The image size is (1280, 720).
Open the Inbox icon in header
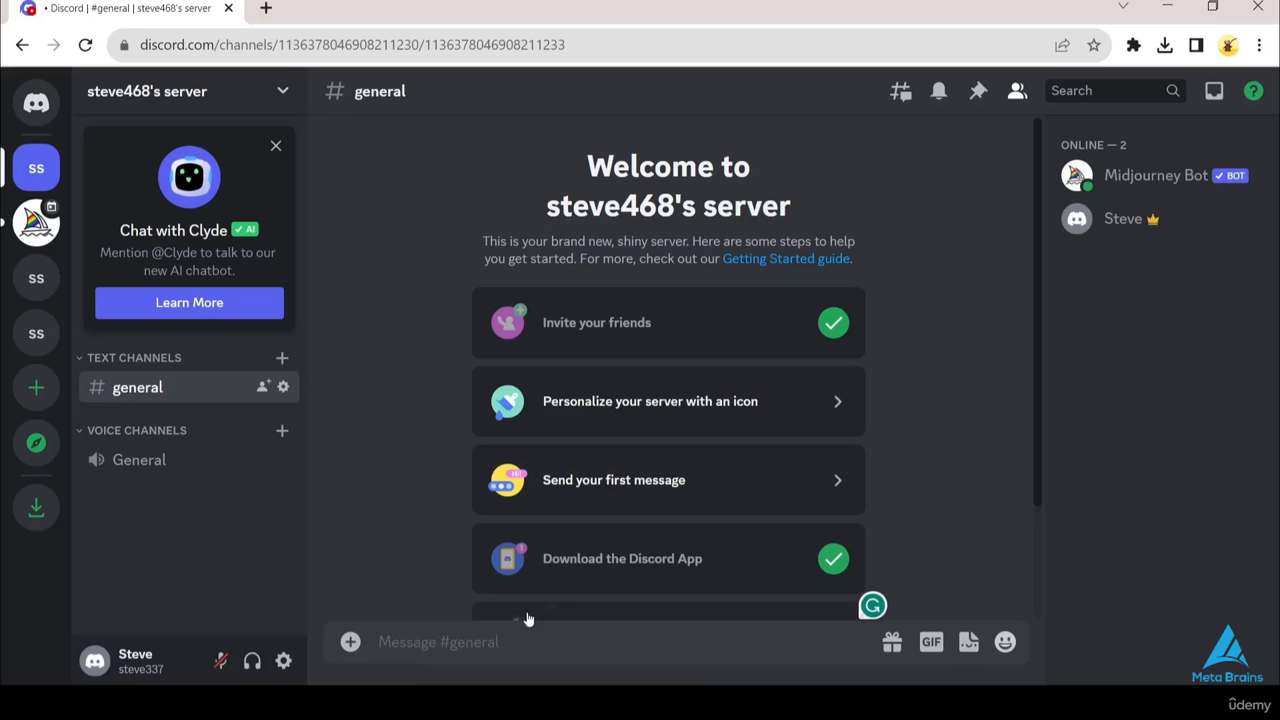1214,91
